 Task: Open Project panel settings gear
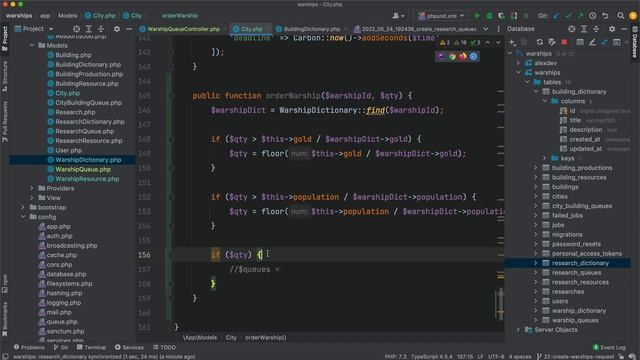[117, 29]
